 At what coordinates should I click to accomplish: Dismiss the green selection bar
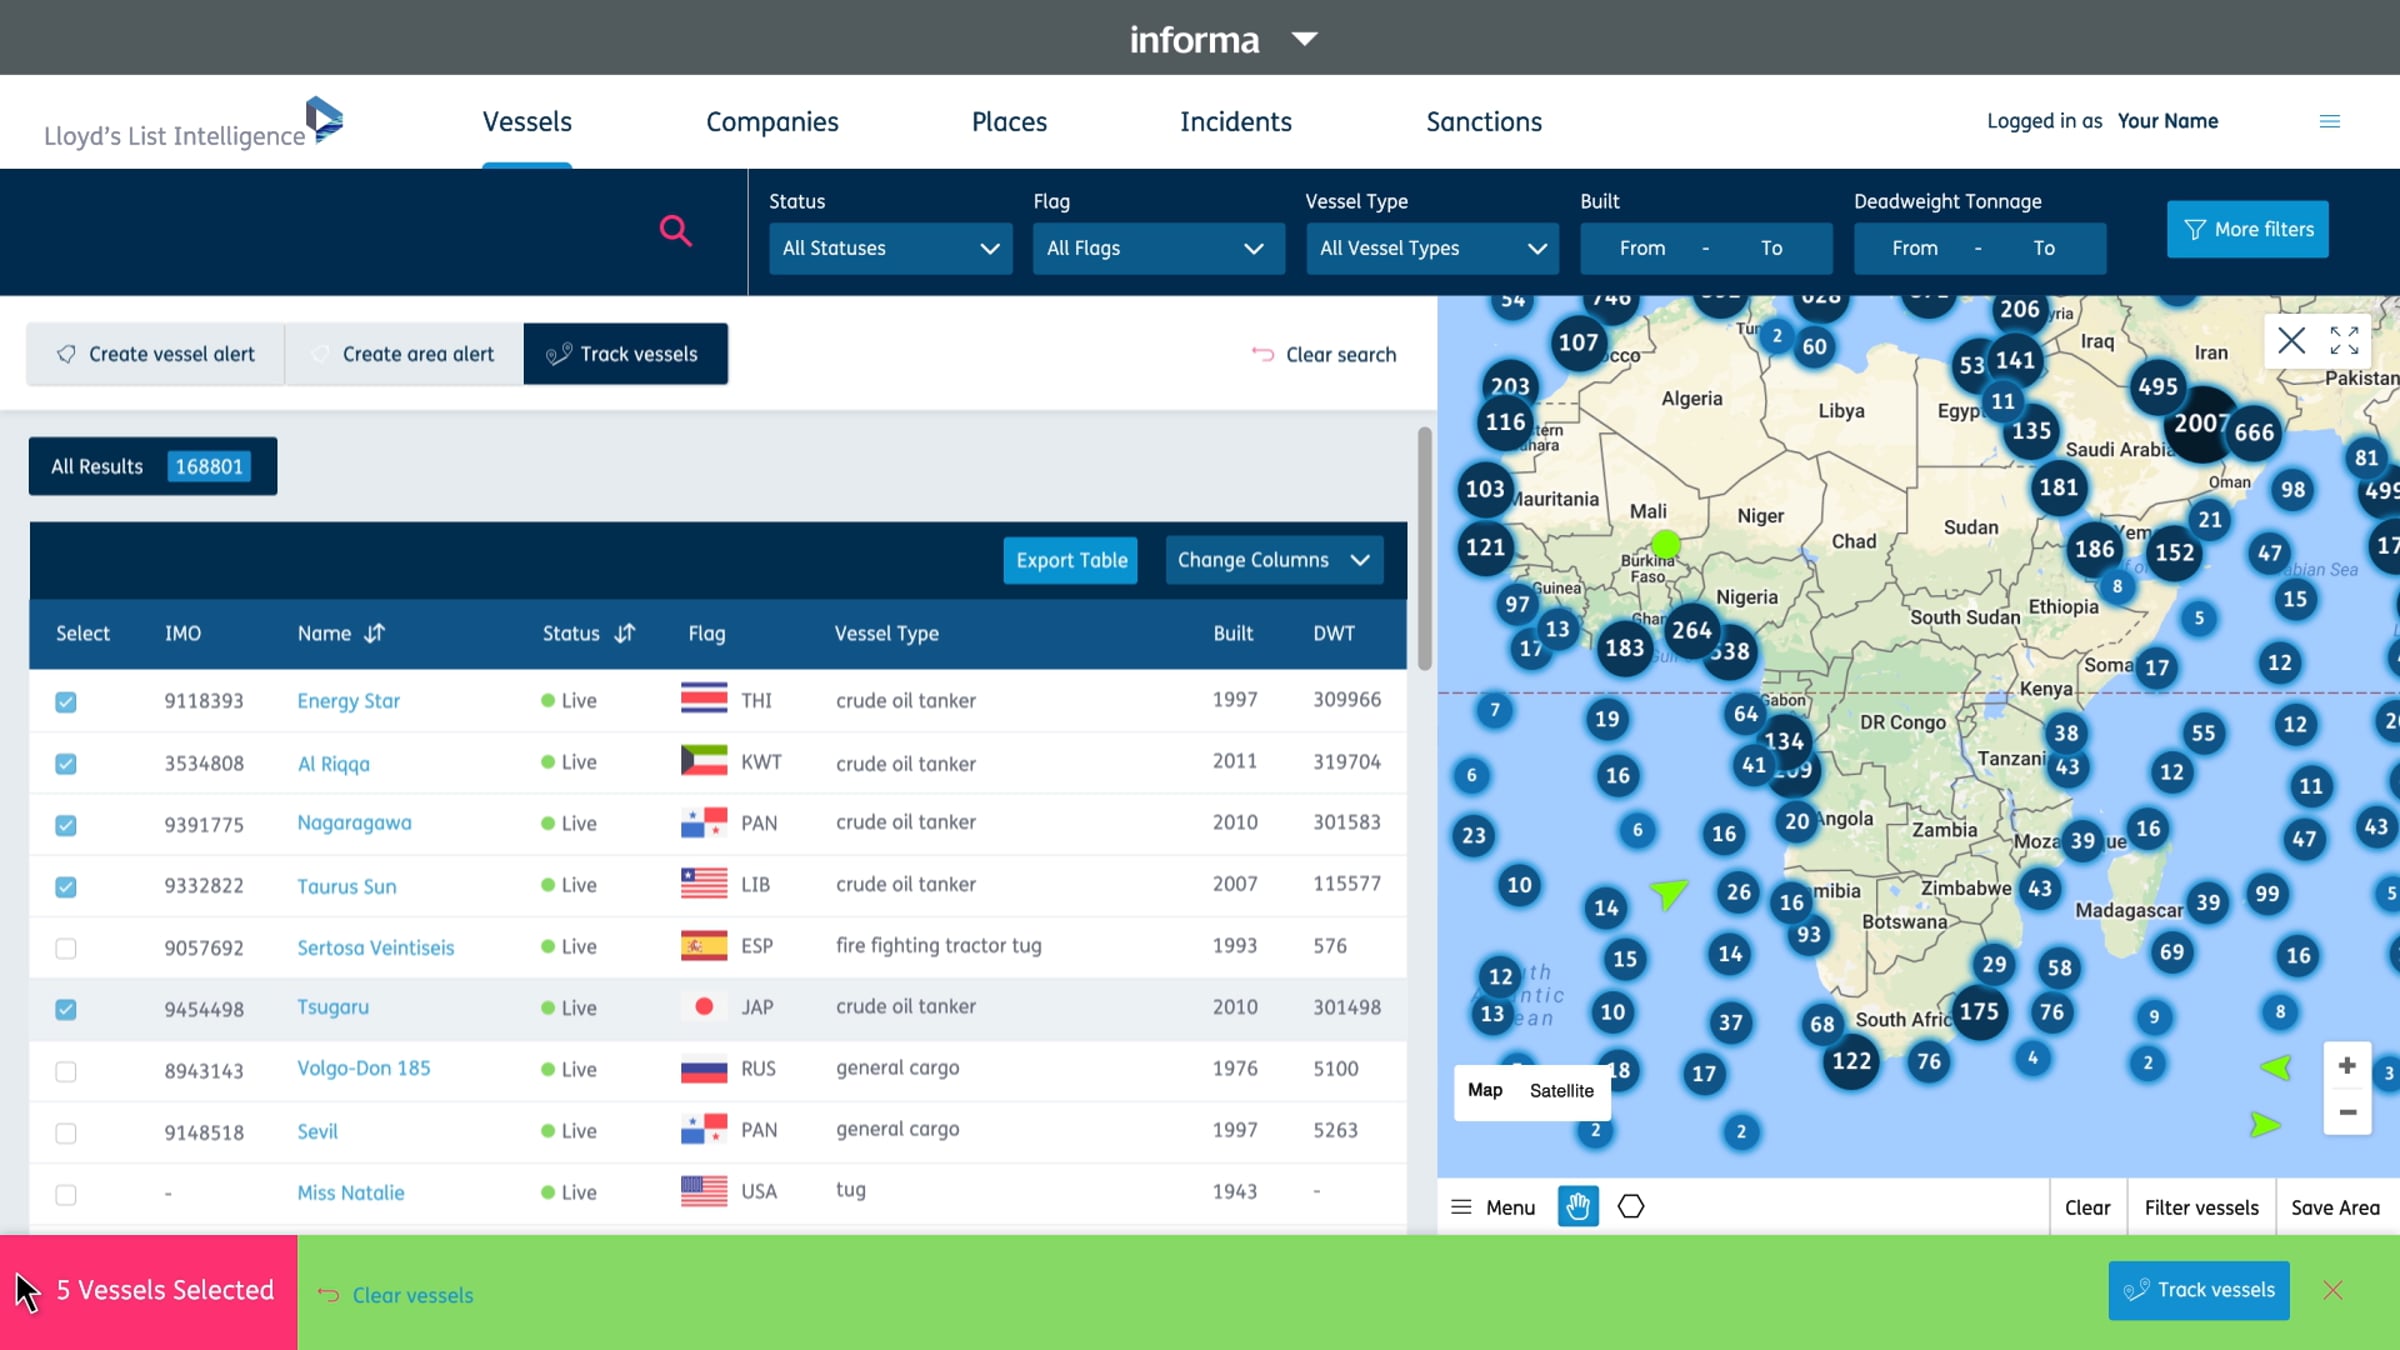[2333, 1291]
